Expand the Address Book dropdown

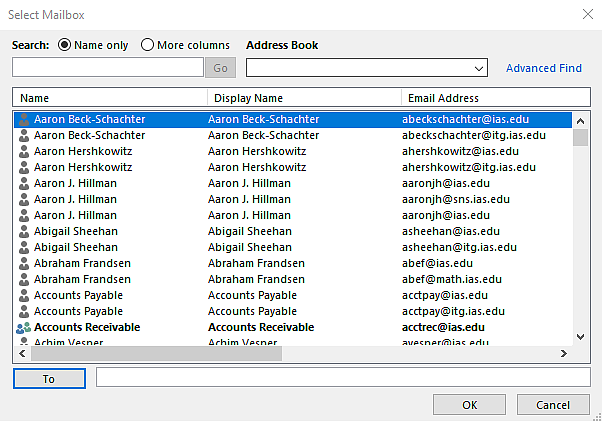coord(479,68)
